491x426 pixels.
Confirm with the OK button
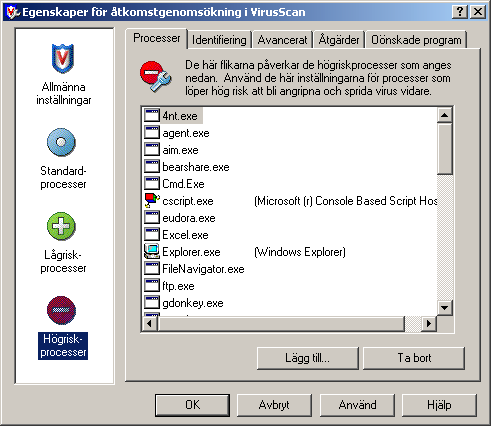pyautogui.click(x=192, y=405)
